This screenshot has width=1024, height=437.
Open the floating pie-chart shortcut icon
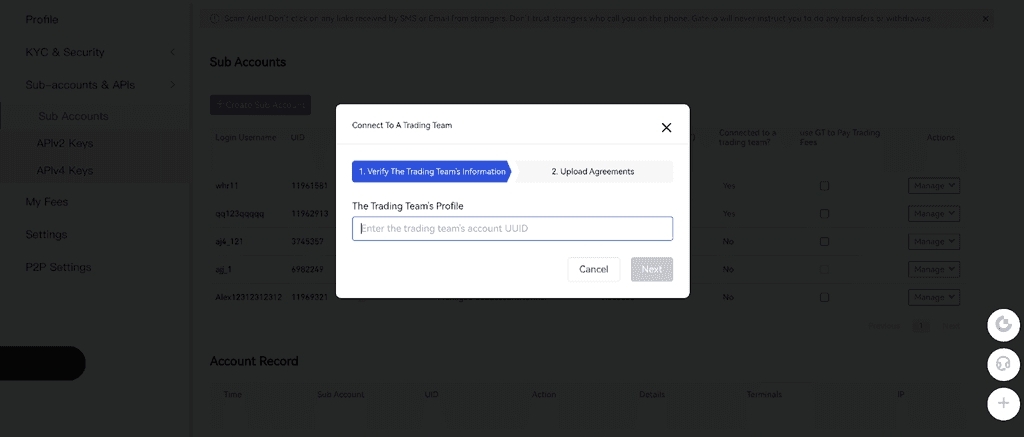pyautogui.click(x=1003, y=323)
